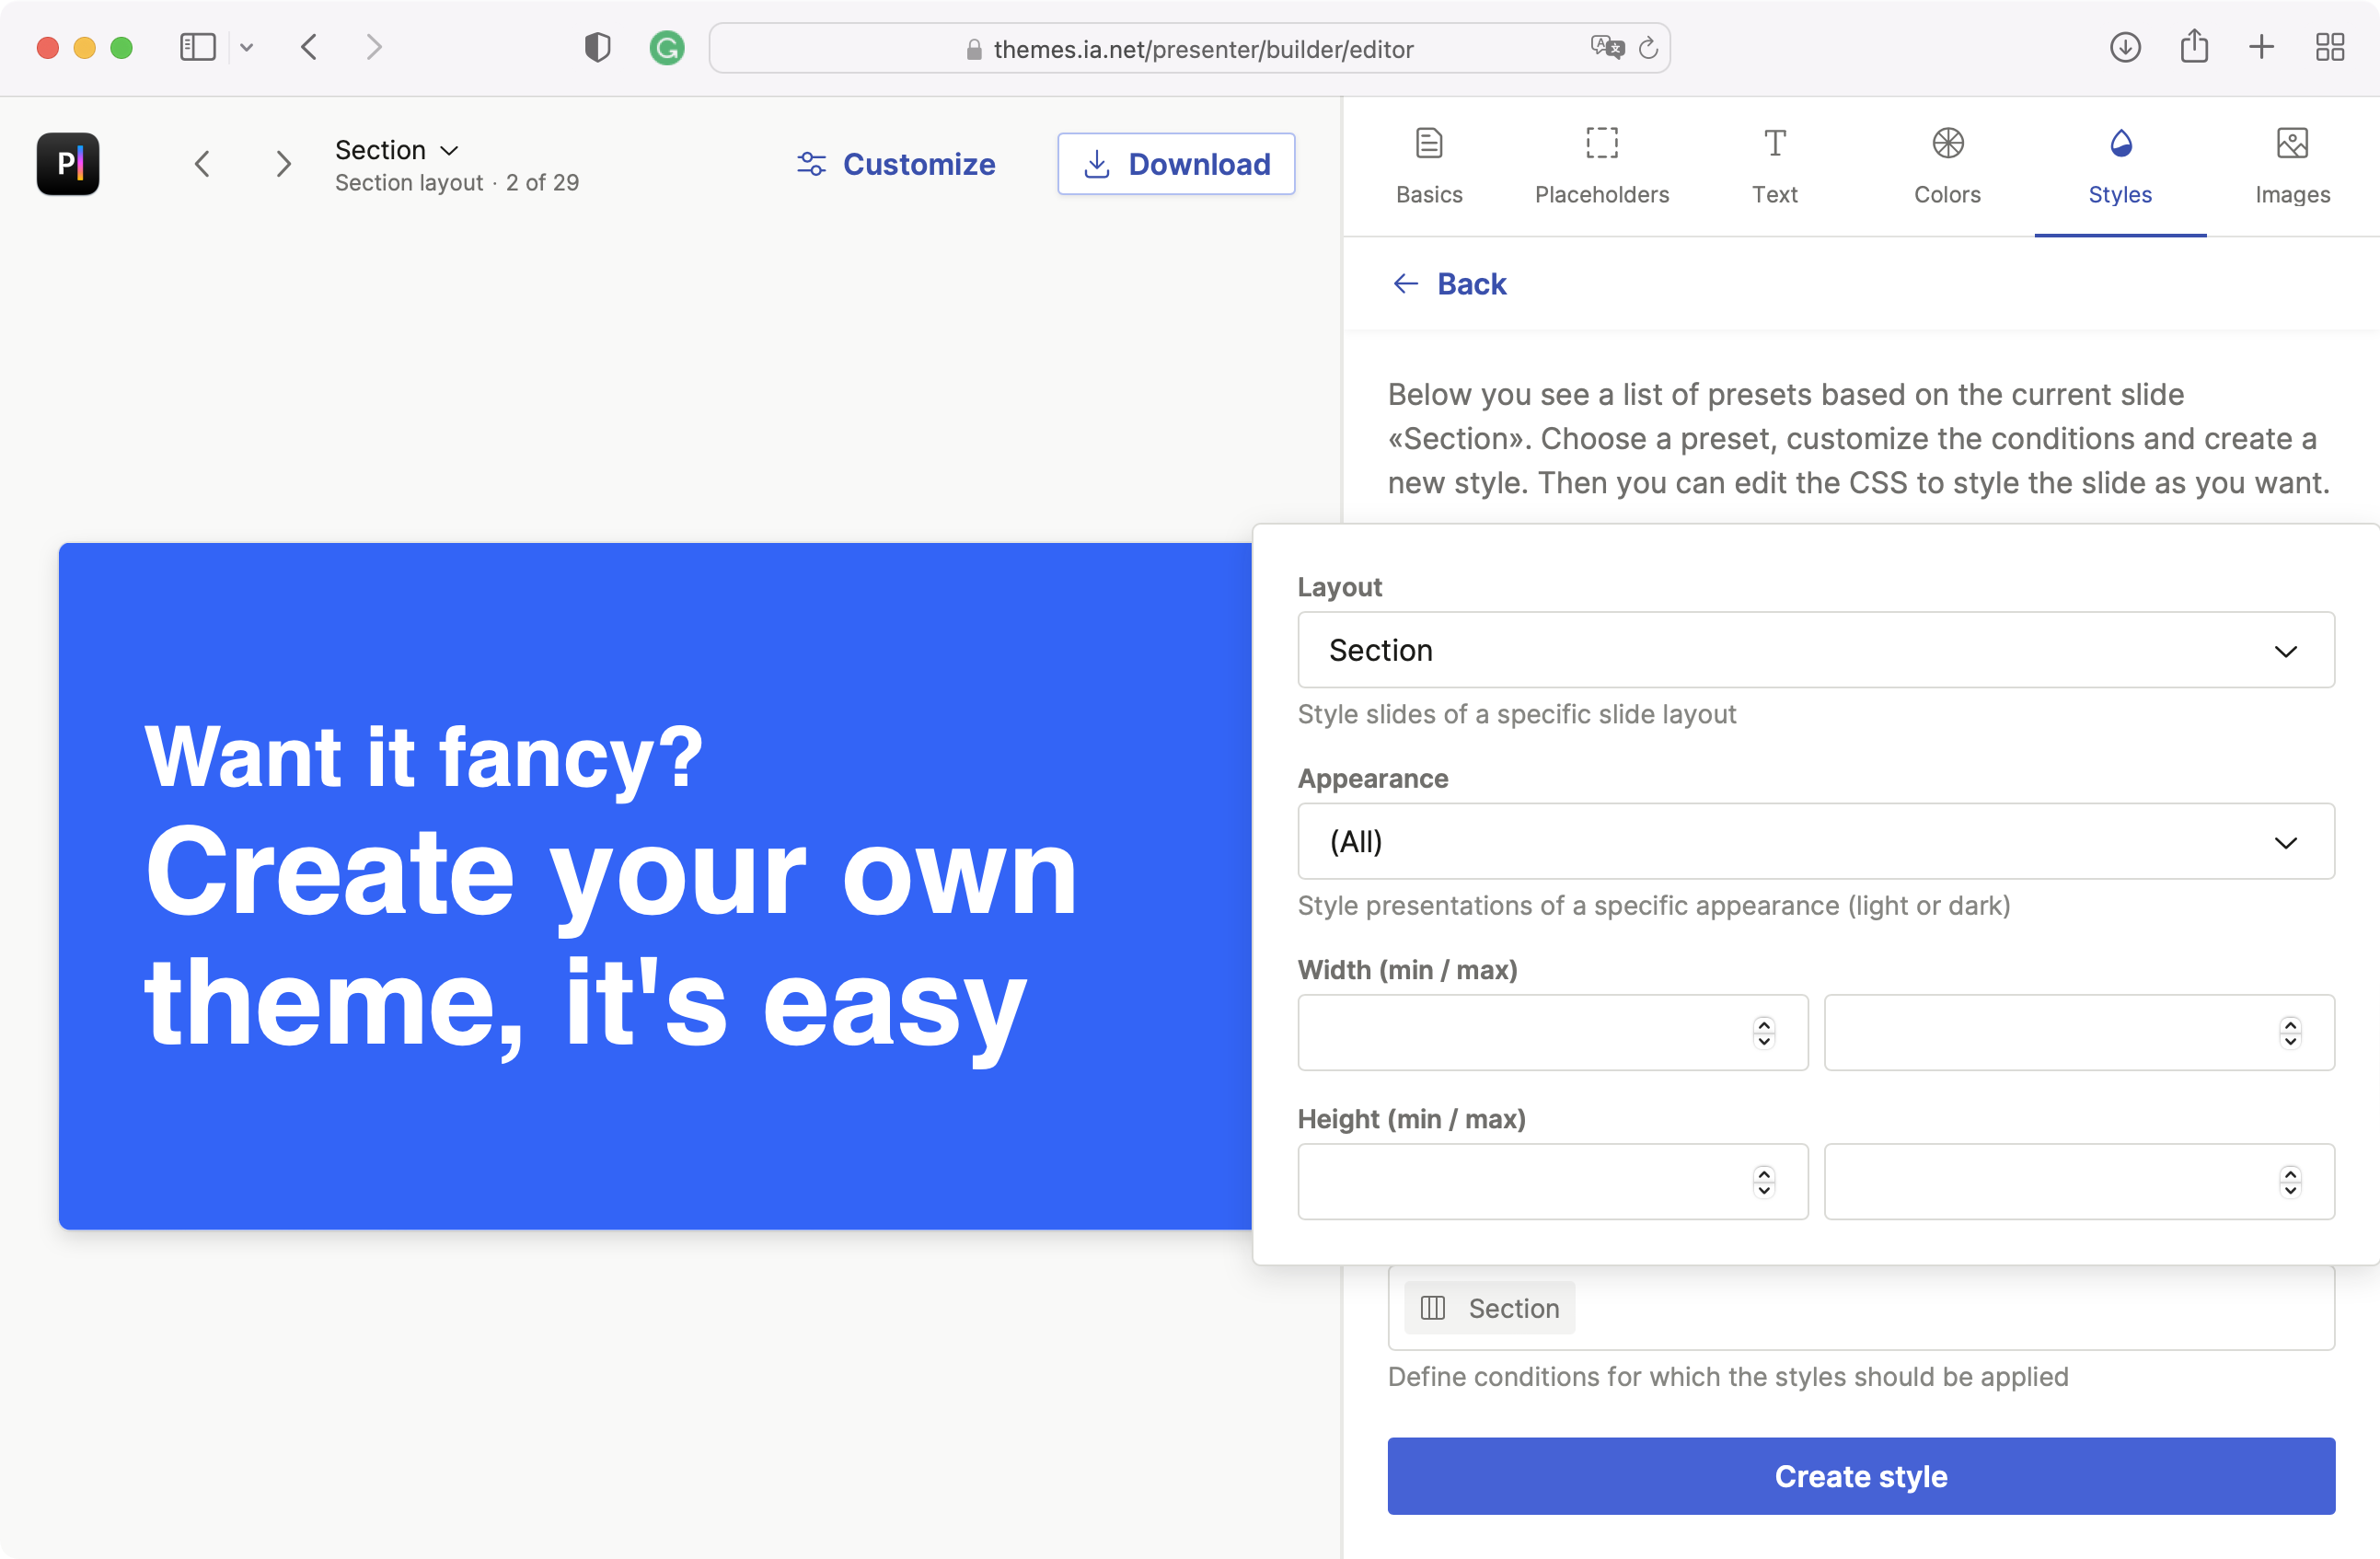The image size is (2380, 1559).
Task: Click Safari back navigation arrow
Action: coord(309,47)
